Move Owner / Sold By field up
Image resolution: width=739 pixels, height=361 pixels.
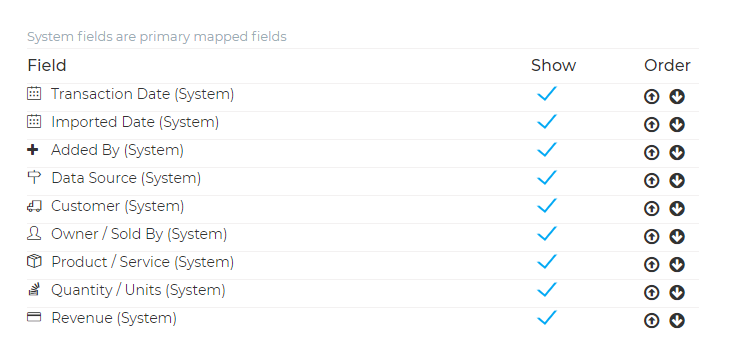(651, 237)
